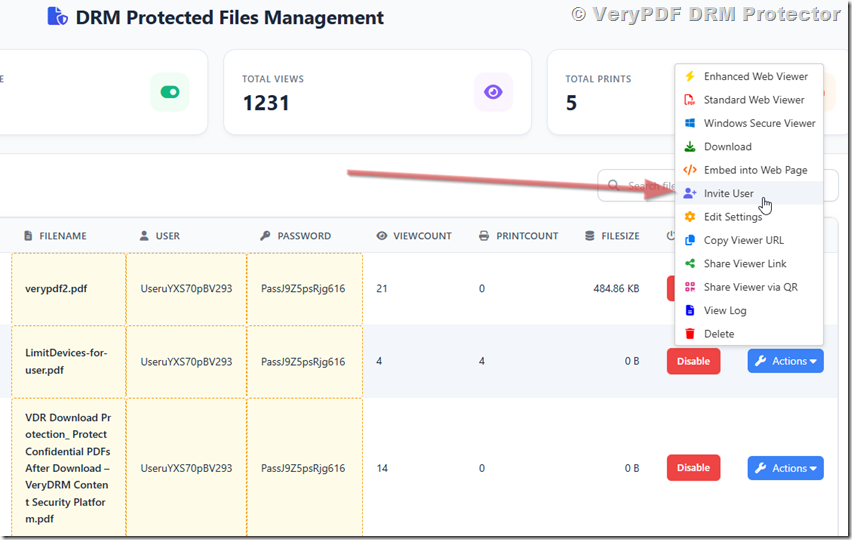This screenshot has height=540, width=852.
Task: Click the magnifier icon in search box
Action: coord(613,185)
